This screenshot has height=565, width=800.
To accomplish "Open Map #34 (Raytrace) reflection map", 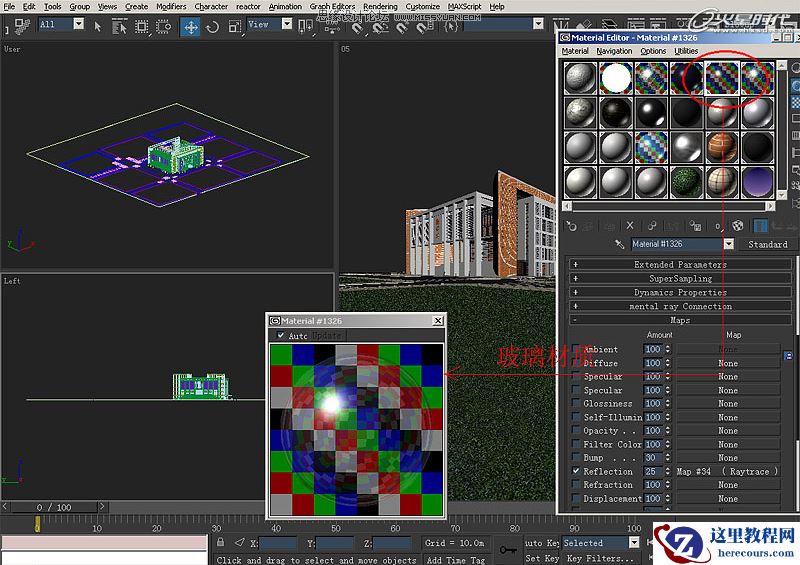I will (x=727, y=471).
